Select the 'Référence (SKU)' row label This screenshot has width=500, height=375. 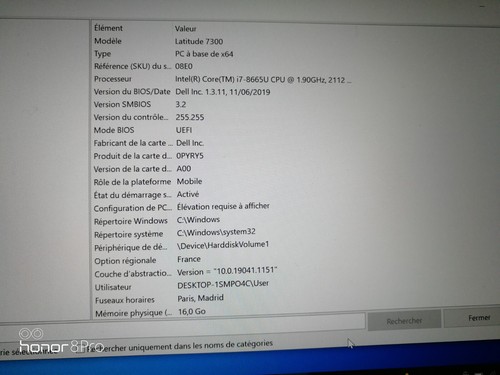click(x=133, y=66)
